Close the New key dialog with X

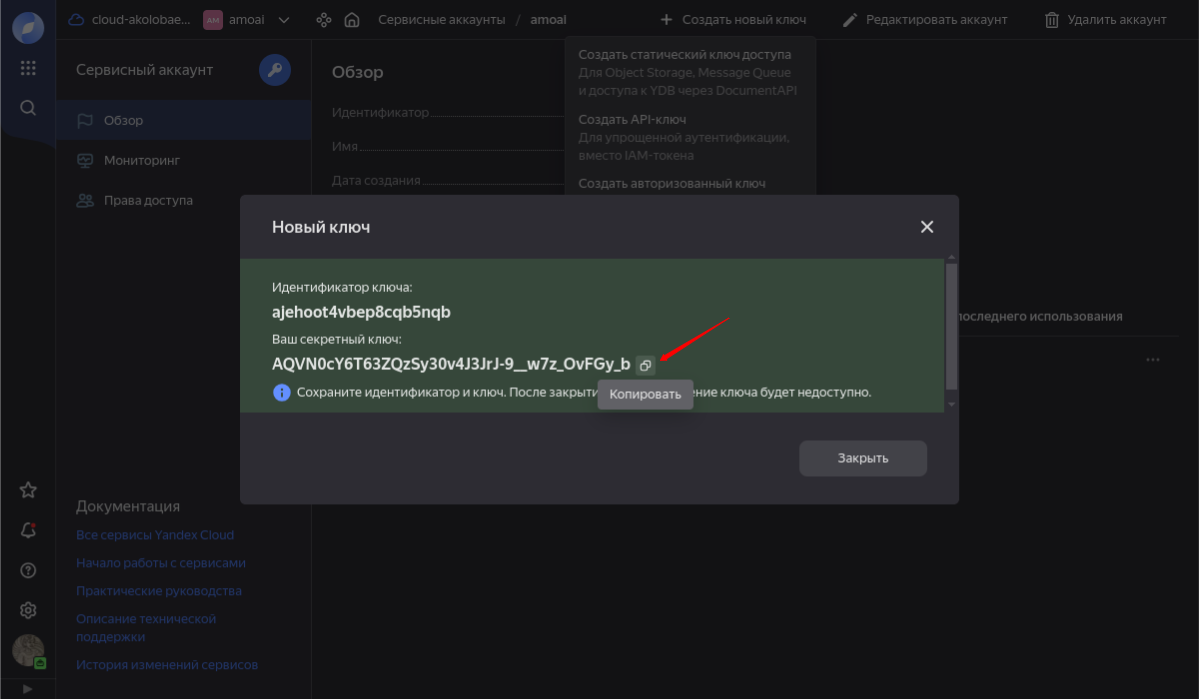tap(926, 227)
